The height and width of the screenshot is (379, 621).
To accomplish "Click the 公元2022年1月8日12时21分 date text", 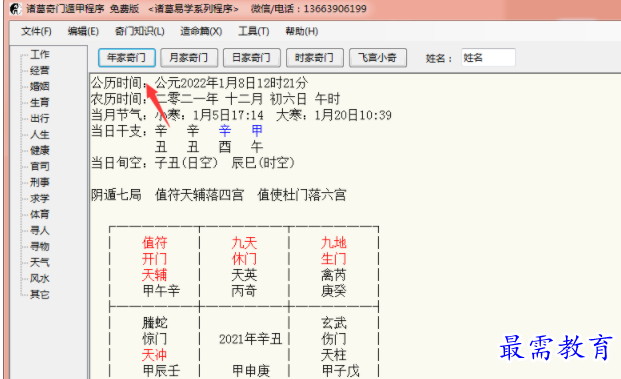I will tap(231, 83).
